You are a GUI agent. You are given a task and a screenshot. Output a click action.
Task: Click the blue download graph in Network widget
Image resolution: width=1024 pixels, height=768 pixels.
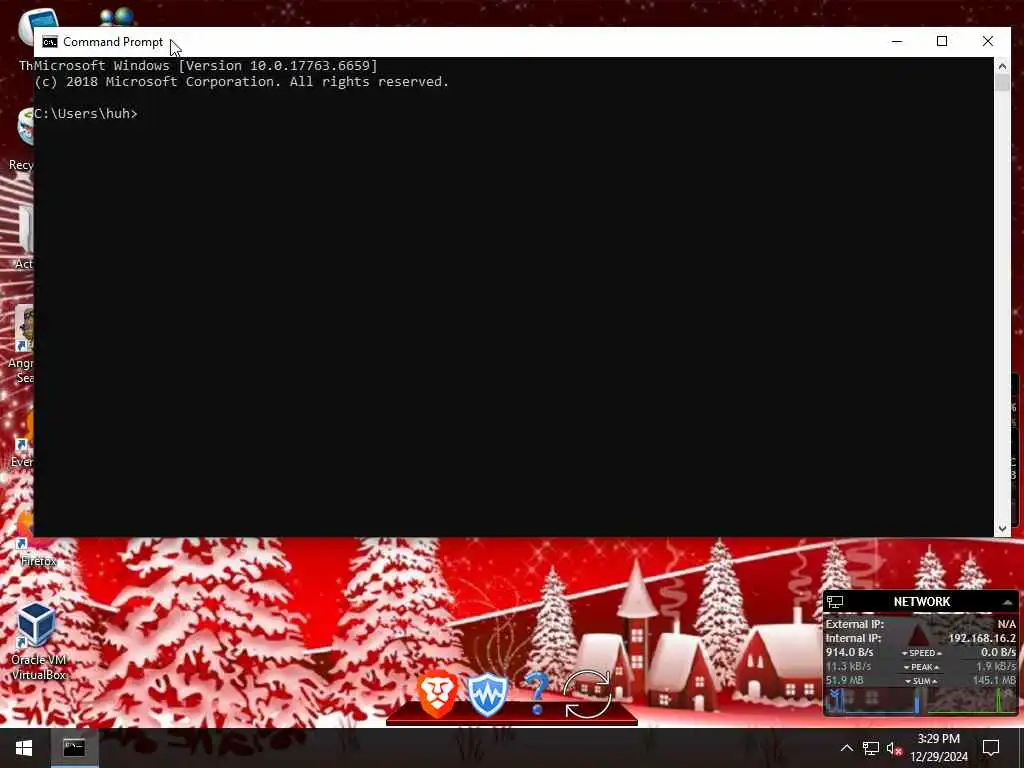(x=872, y=701)
